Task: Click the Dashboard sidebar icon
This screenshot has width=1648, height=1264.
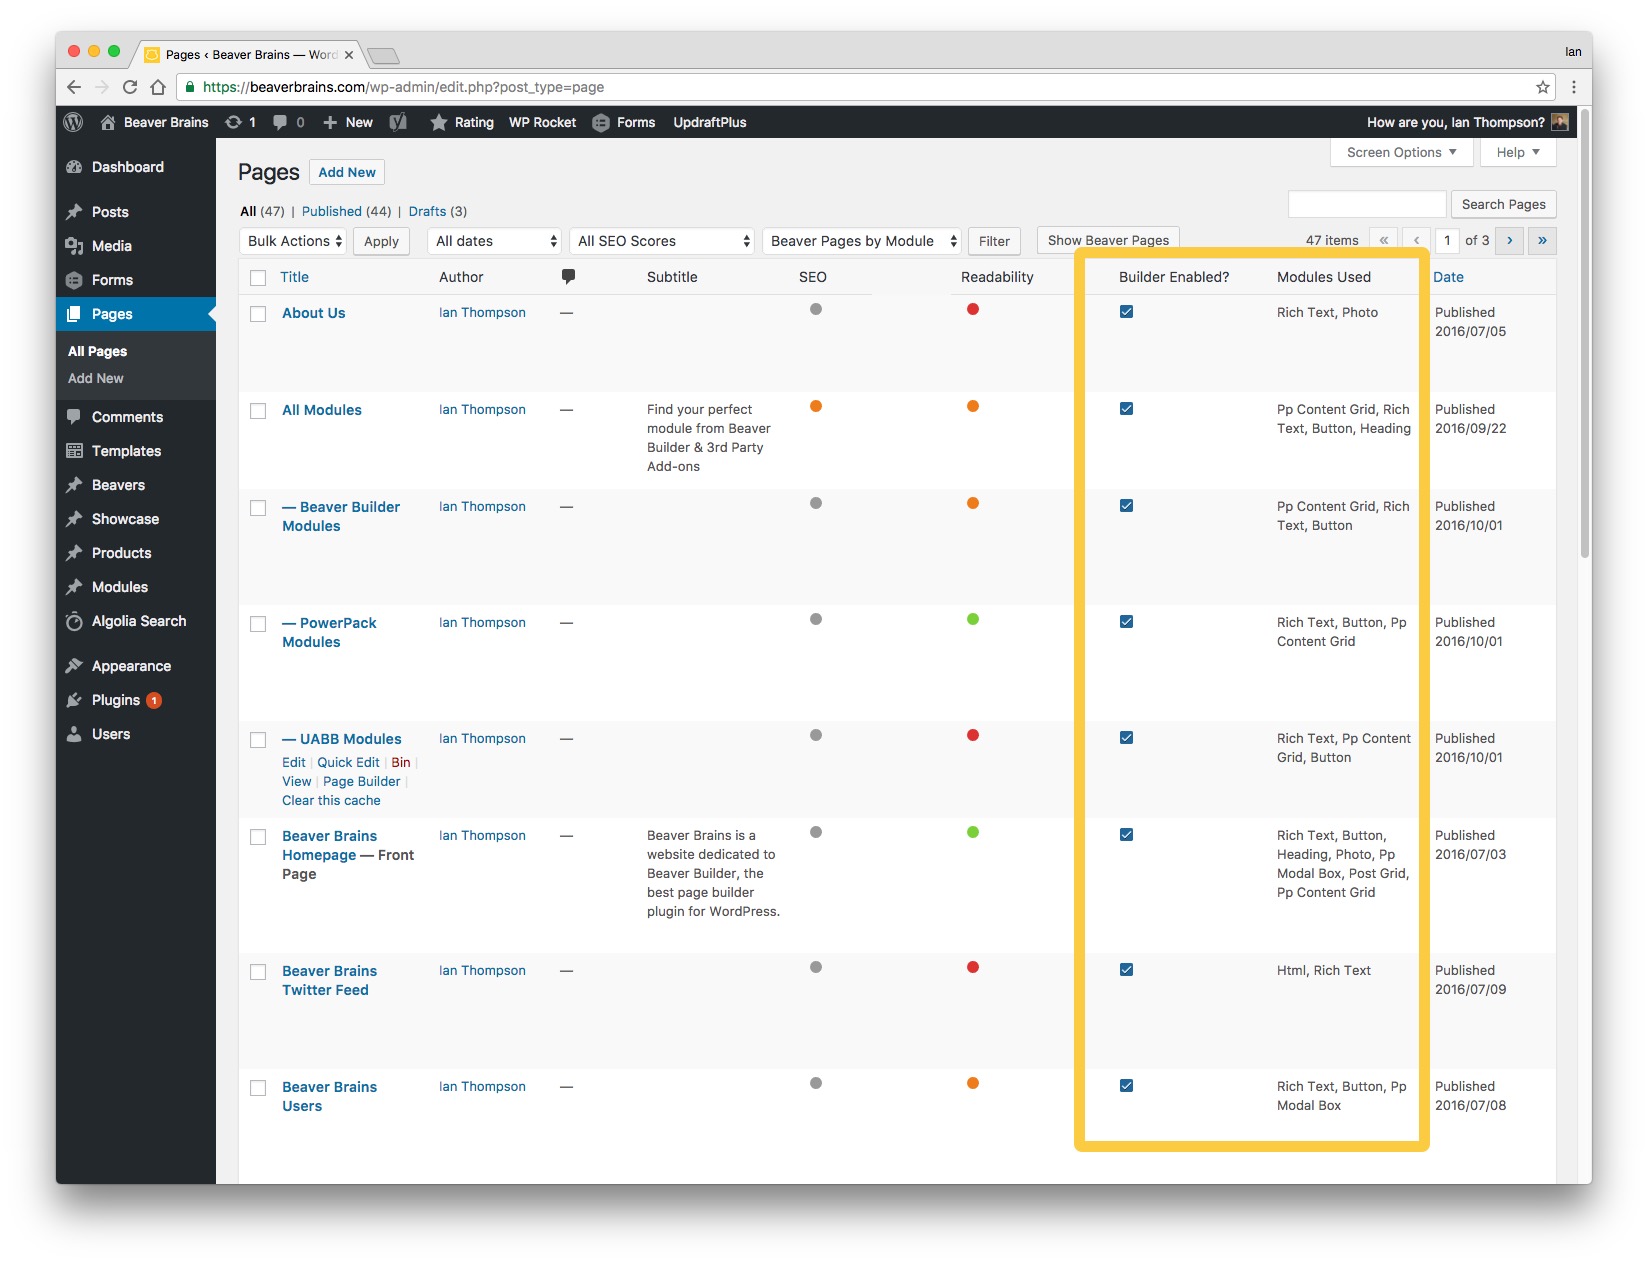Action: click(74, 167)
